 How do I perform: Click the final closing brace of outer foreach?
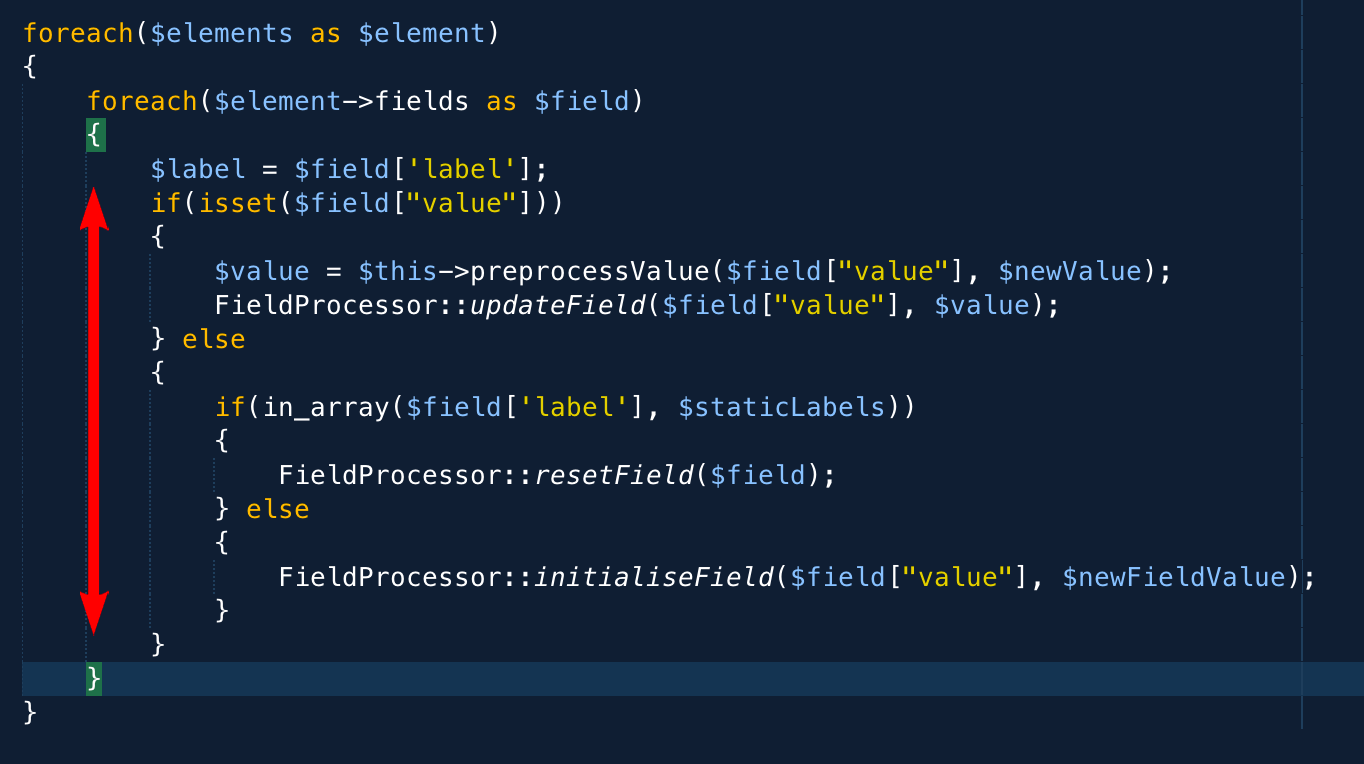30,713
